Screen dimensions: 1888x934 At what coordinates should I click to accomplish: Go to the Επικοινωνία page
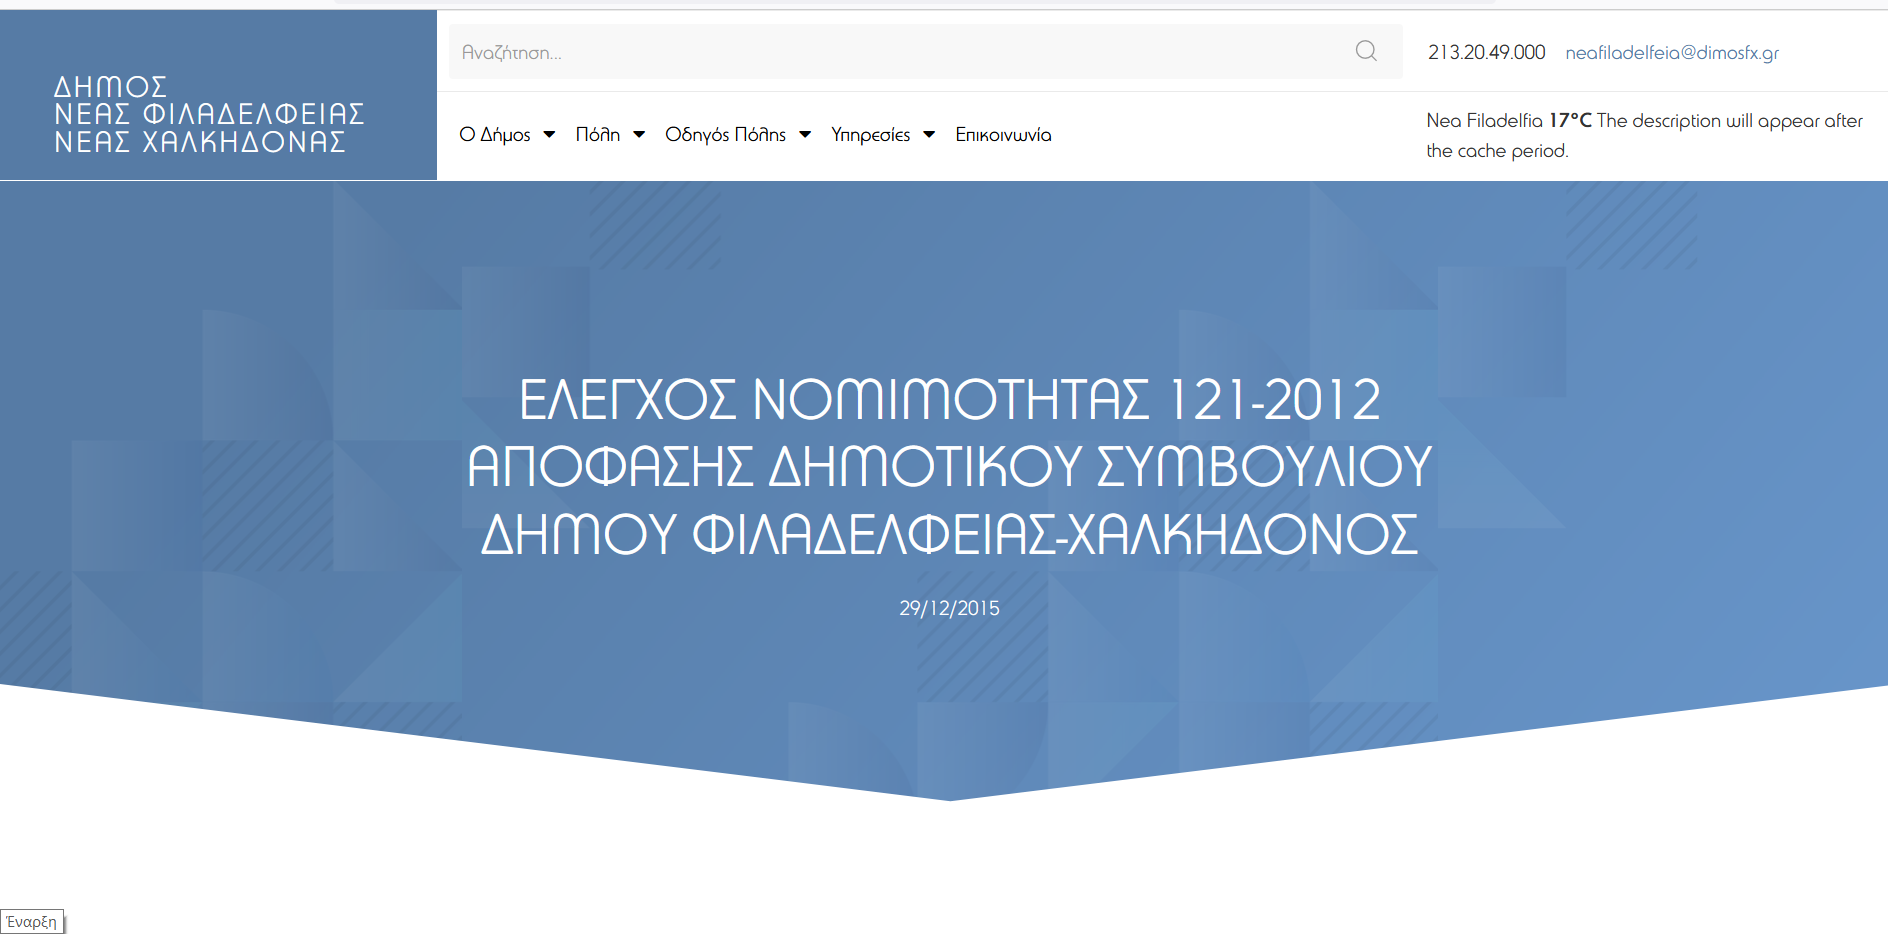click(x=1003, y=135)
